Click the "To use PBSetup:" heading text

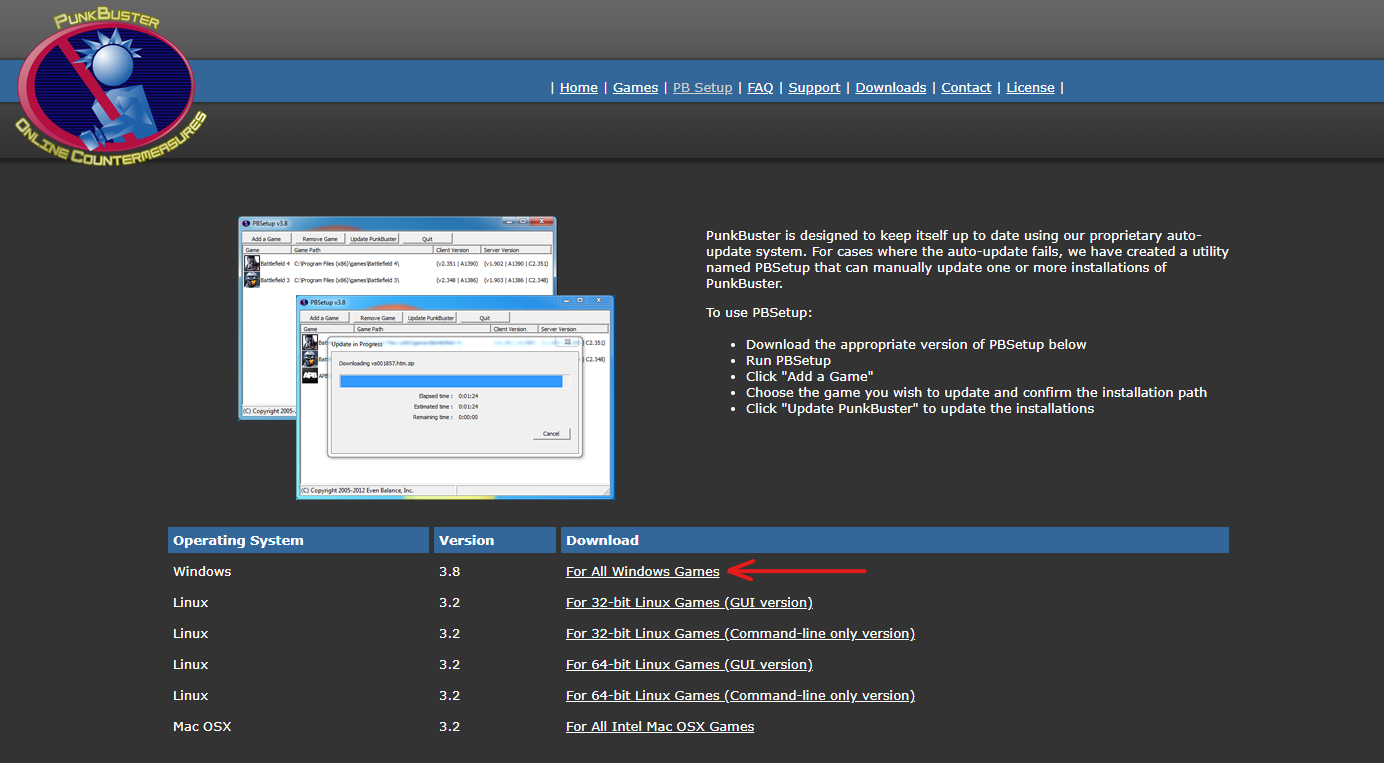[759, 313]
